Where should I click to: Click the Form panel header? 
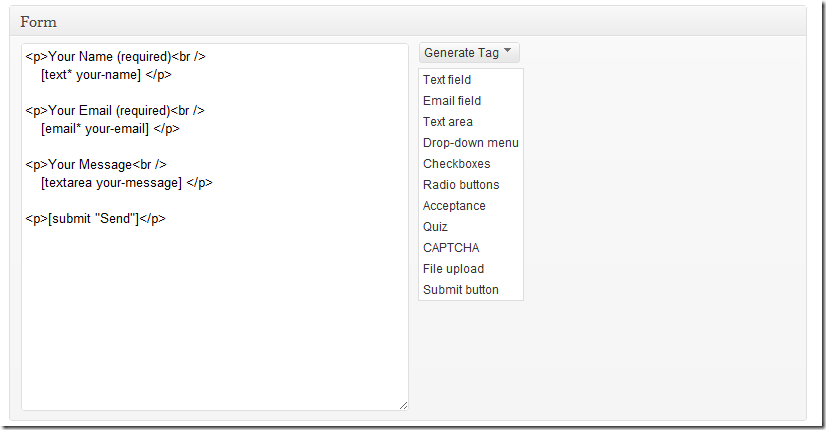(x=408, y=22)
